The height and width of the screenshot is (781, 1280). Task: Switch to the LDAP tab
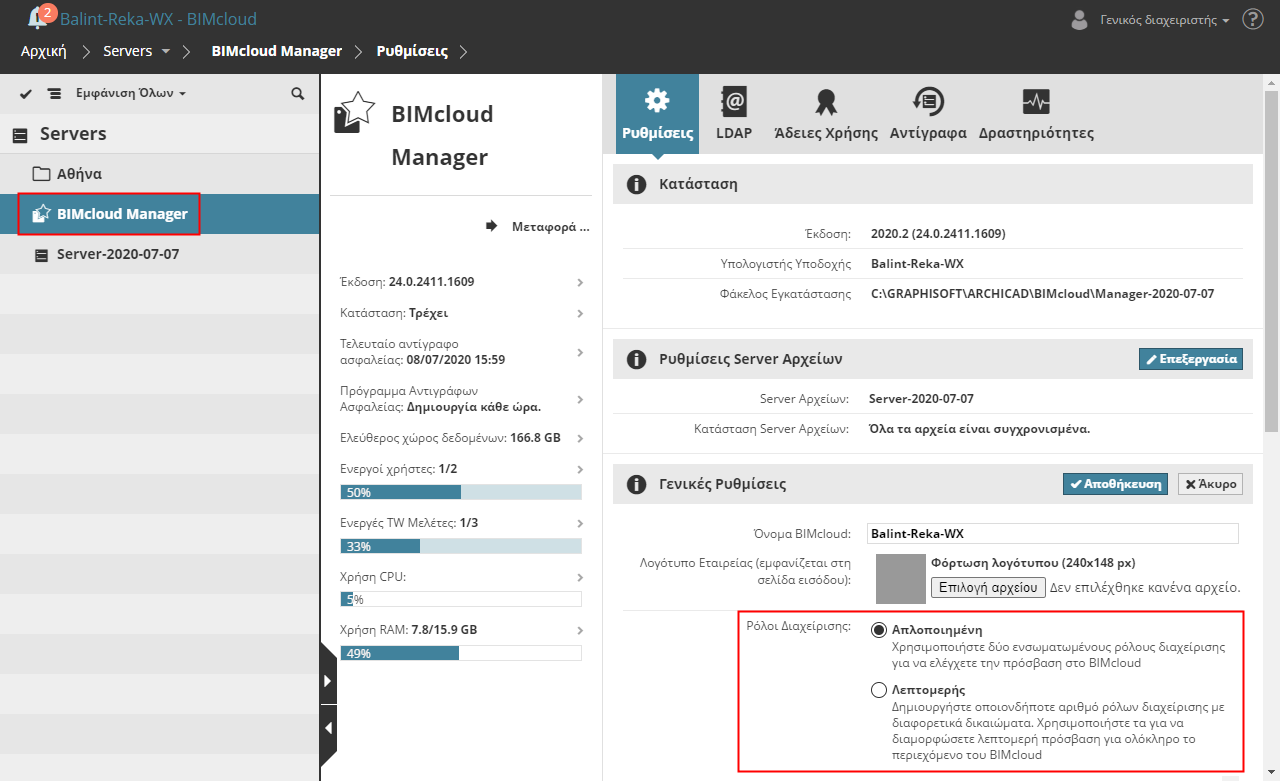point(734,114)
